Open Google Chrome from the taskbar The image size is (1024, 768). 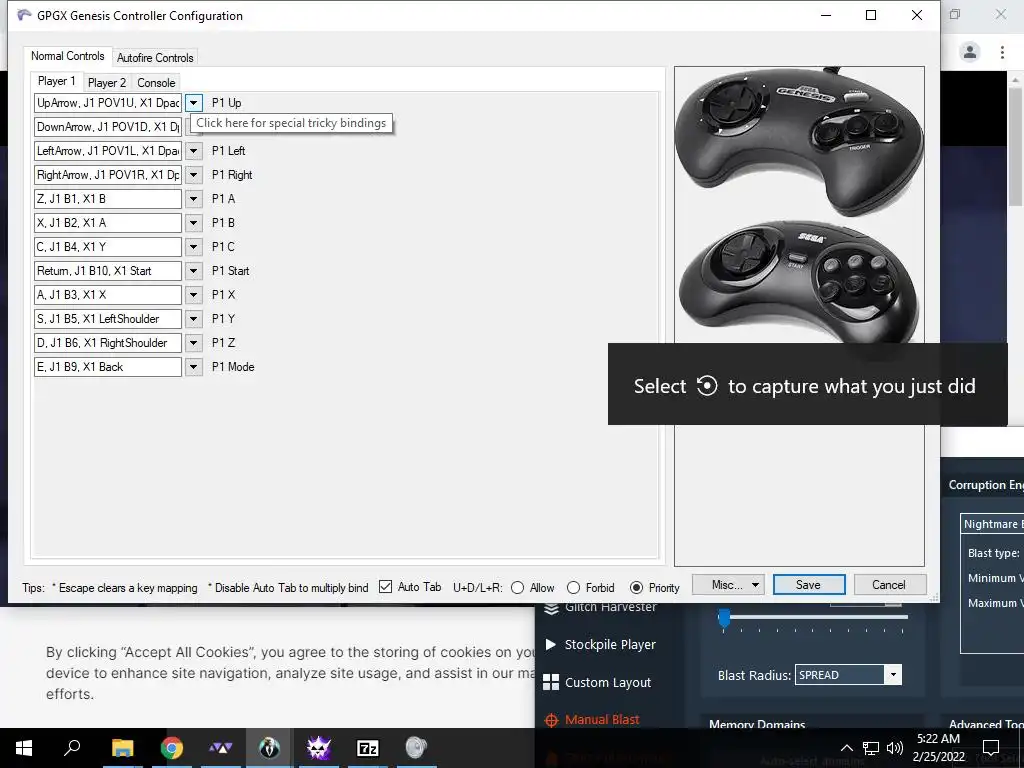coord(172,748)
